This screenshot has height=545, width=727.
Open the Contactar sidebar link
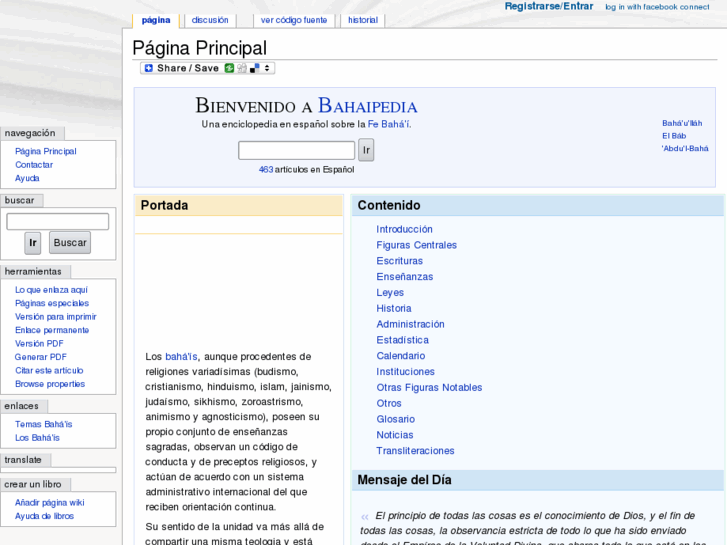(x=34, y=165)
